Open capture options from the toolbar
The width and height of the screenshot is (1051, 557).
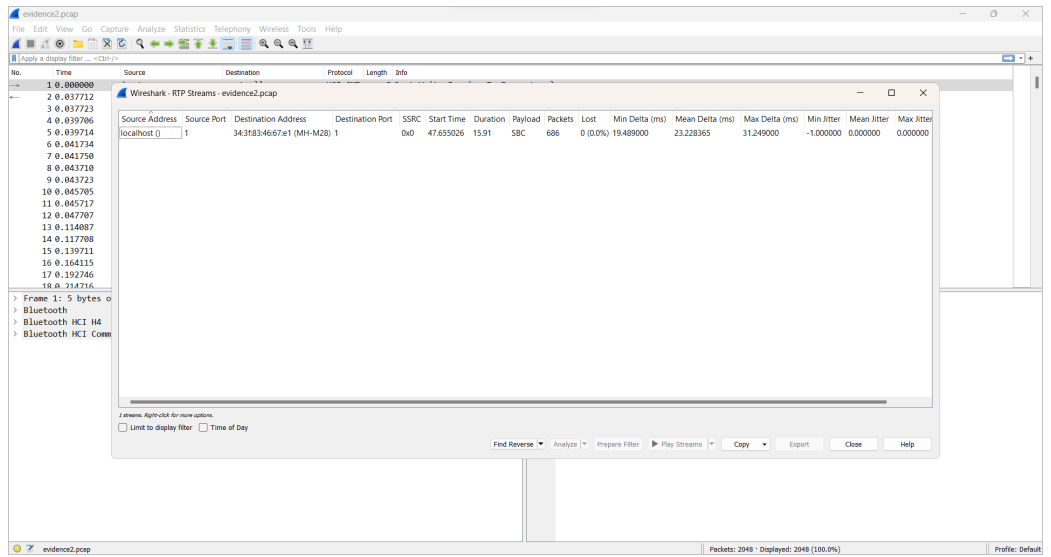point(60,44)
